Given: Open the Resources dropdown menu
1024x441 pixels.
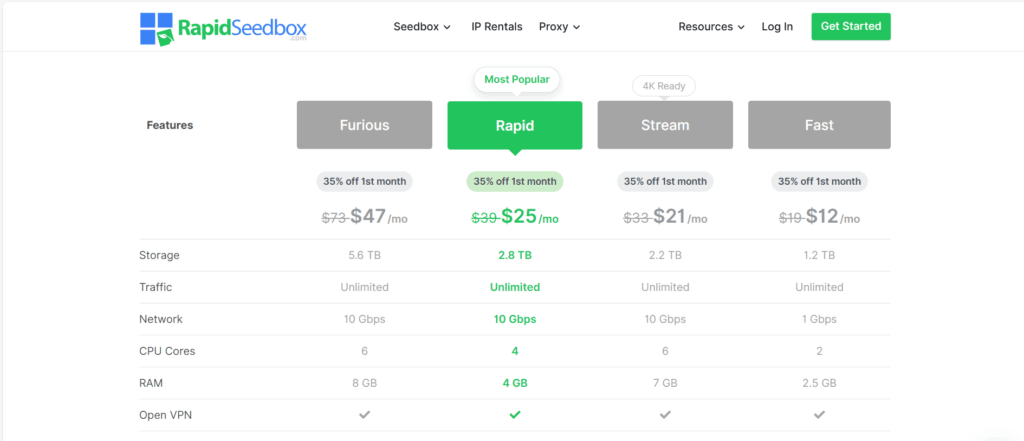Looking at the screenshot, I should [x=711, y=27].
